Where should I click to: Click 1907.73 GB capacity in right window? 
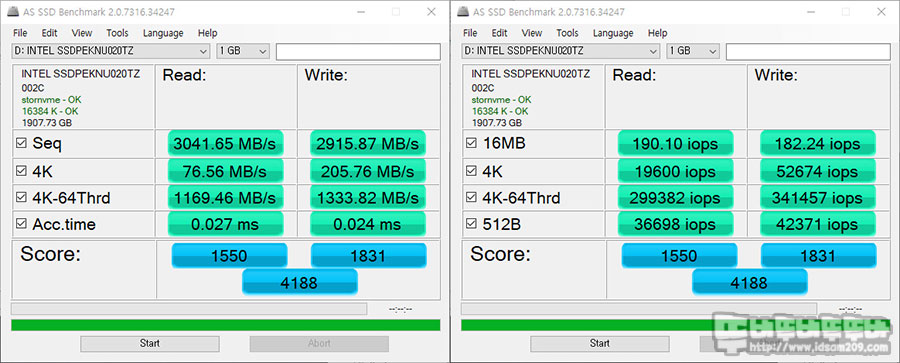496,122
